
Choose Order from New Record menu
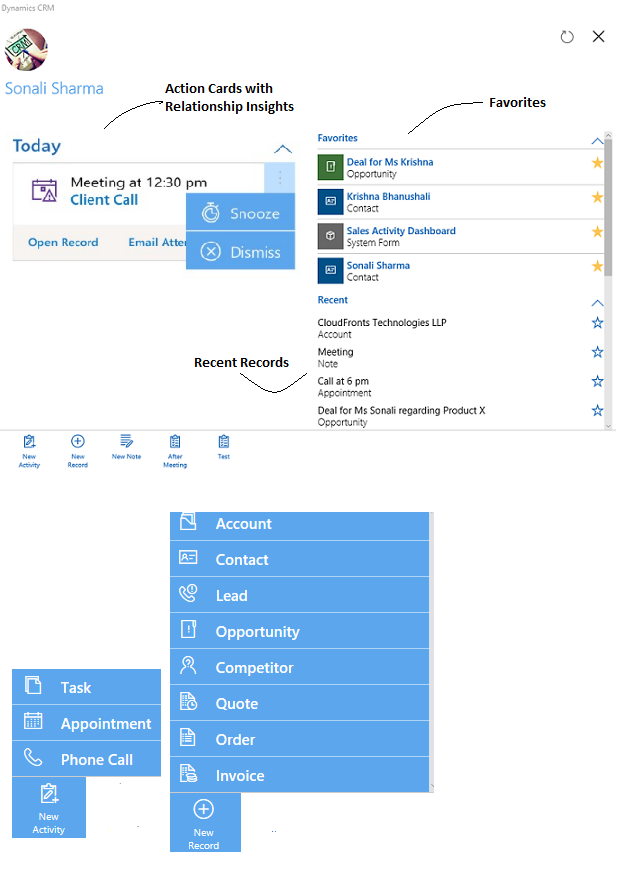pos(299,739)
